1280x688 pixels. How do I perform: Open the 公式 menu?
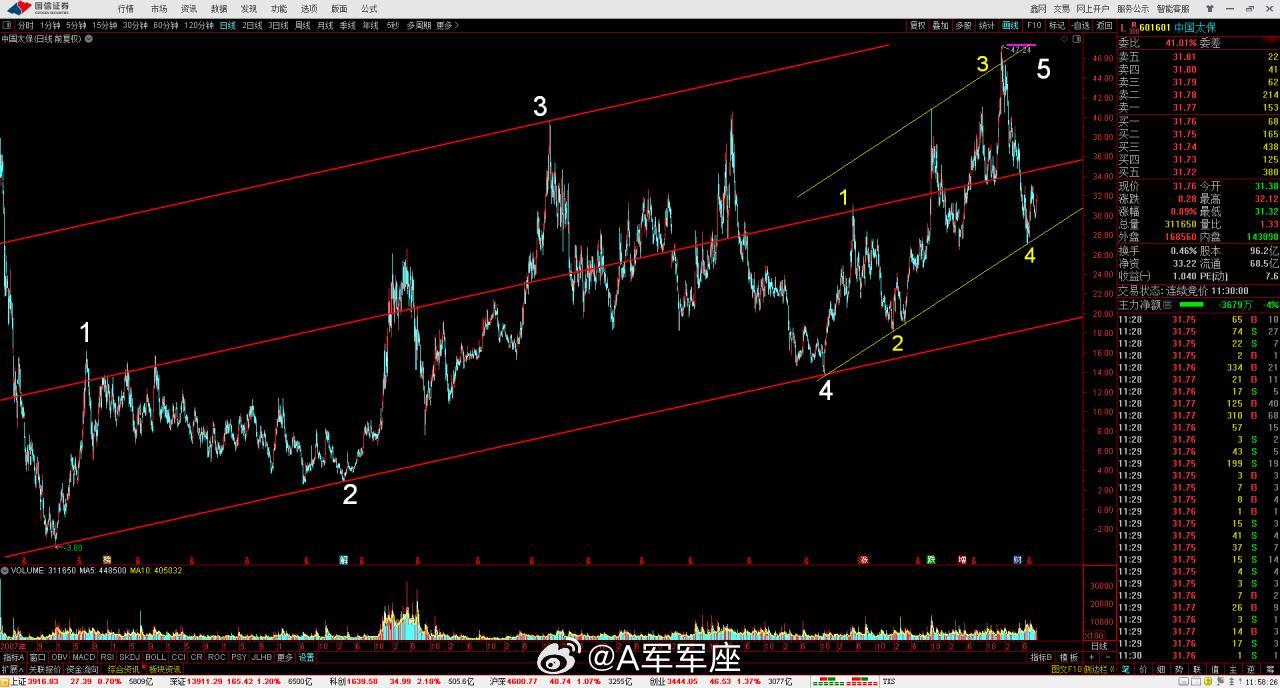coord(369,8)
